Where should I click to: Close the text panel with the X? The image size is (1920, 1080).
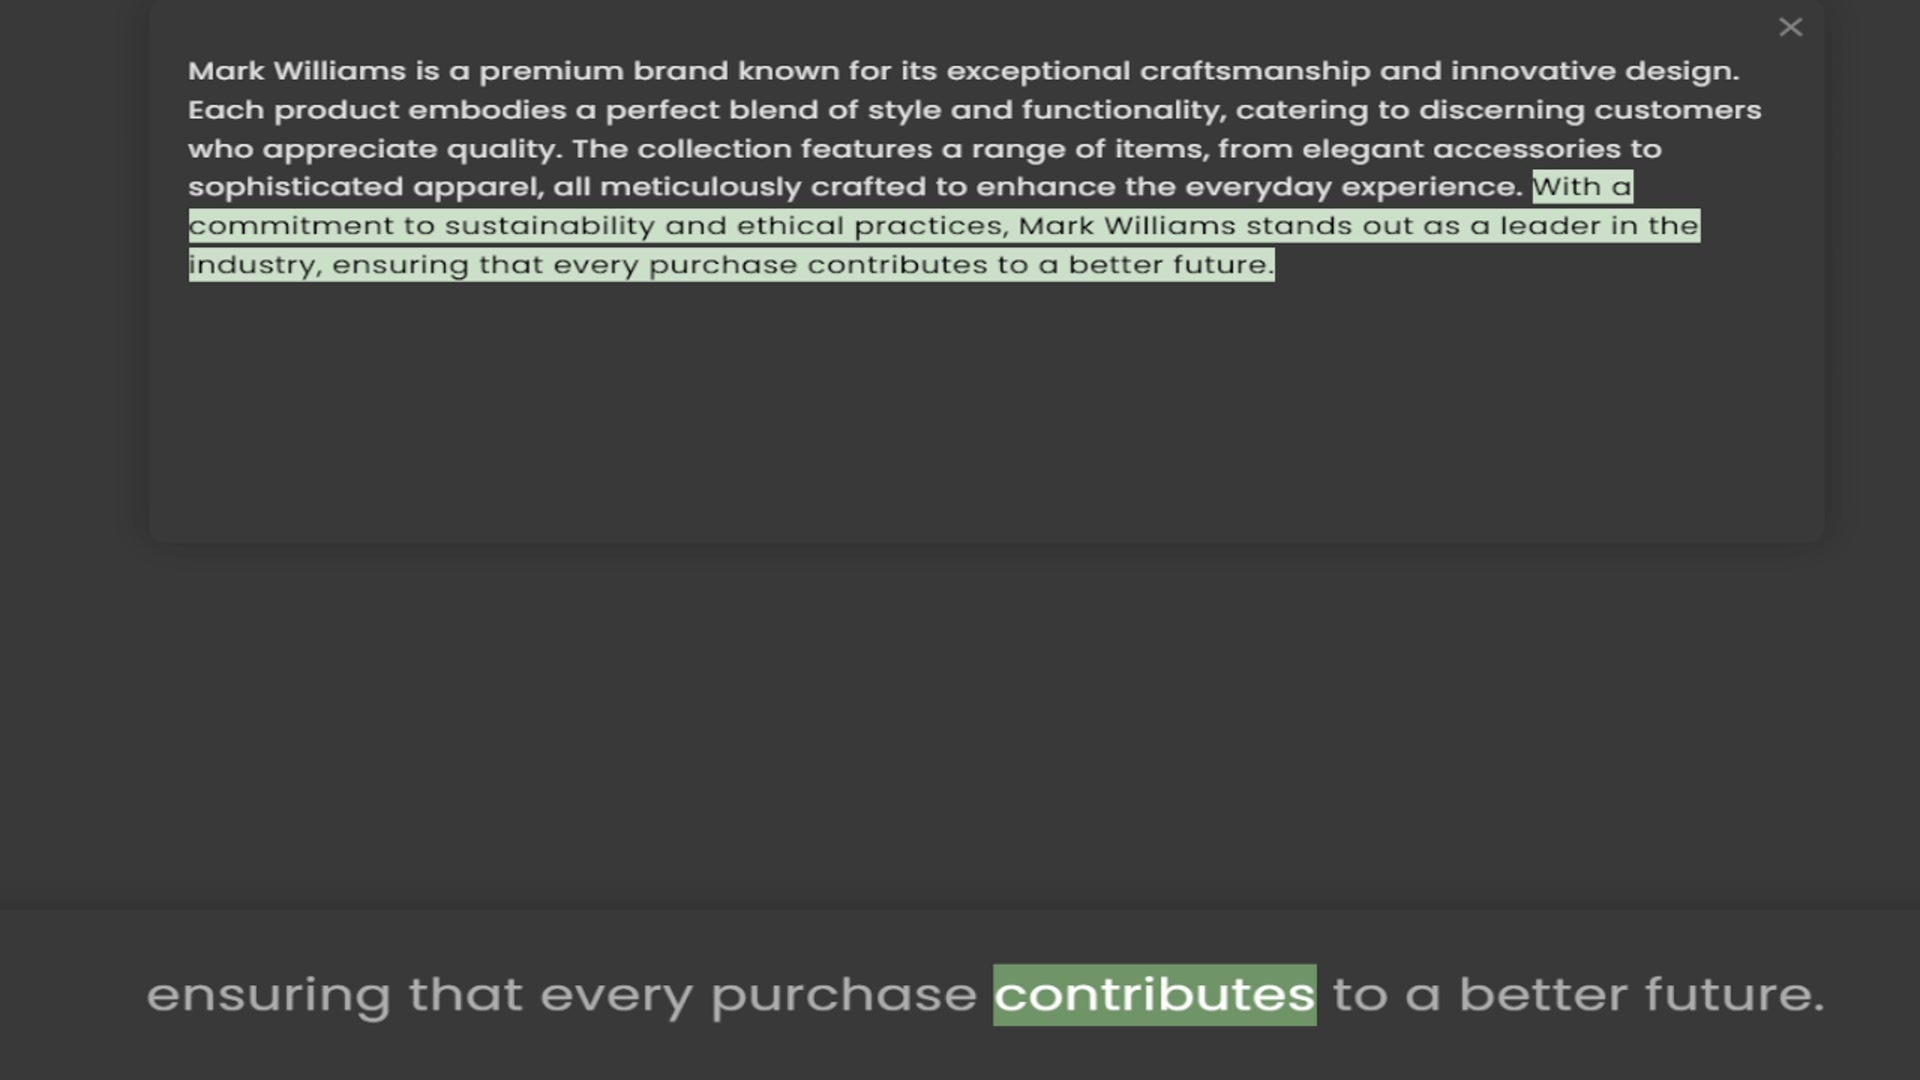[x=1790, y=28]
